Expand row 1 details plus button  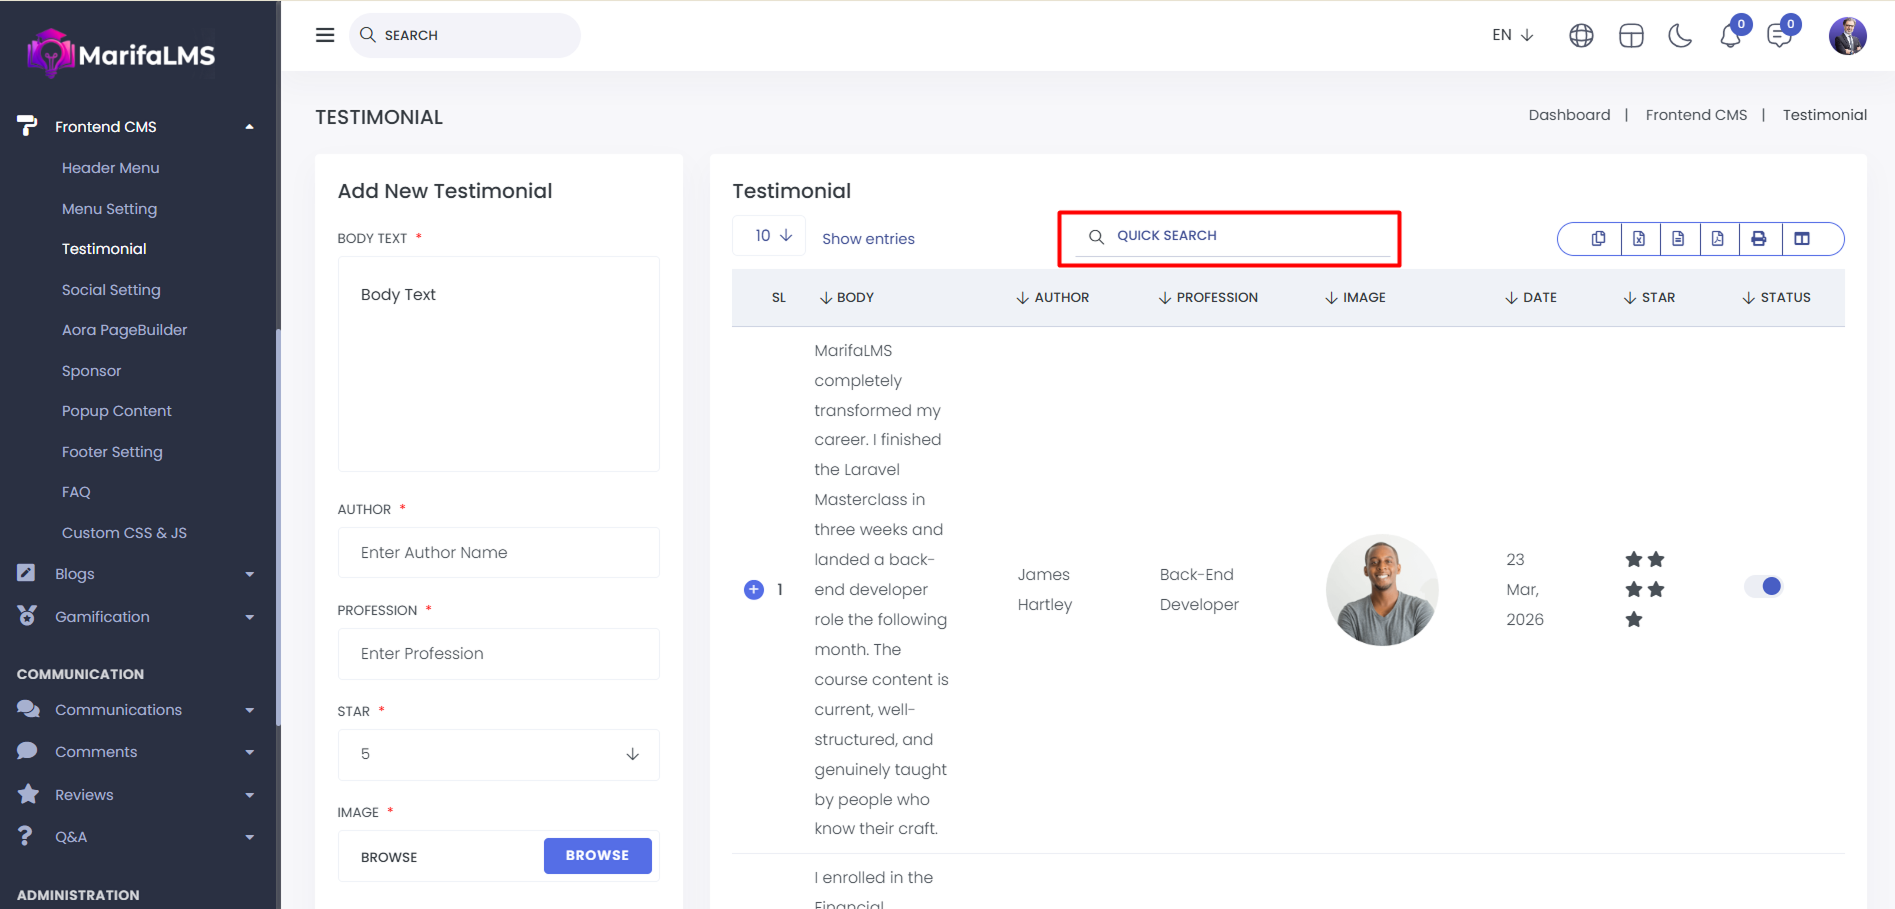tap(754, 590)
